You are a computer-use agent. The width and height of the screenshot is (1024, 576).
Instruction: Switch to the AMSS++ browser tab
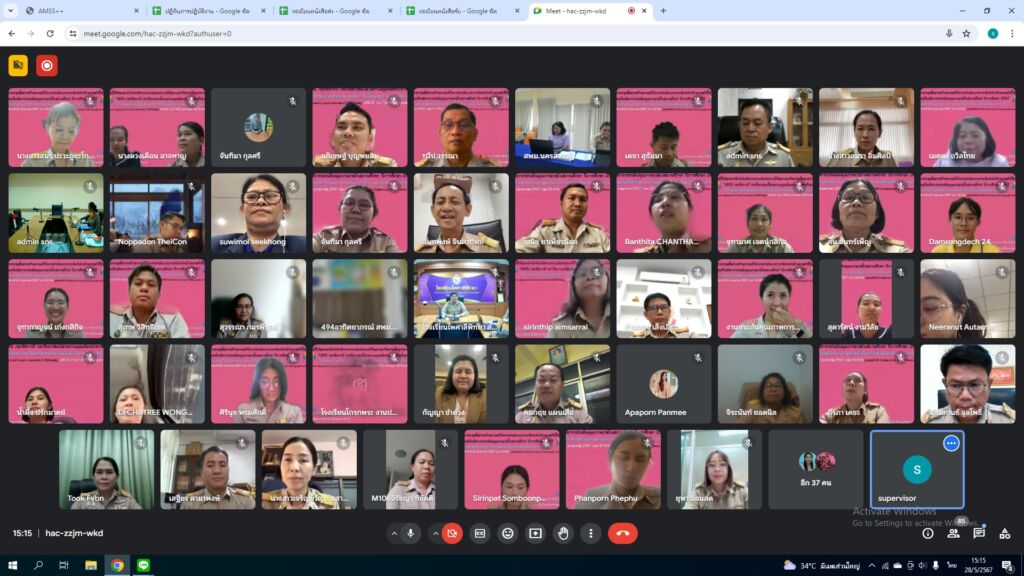[75, 11]
